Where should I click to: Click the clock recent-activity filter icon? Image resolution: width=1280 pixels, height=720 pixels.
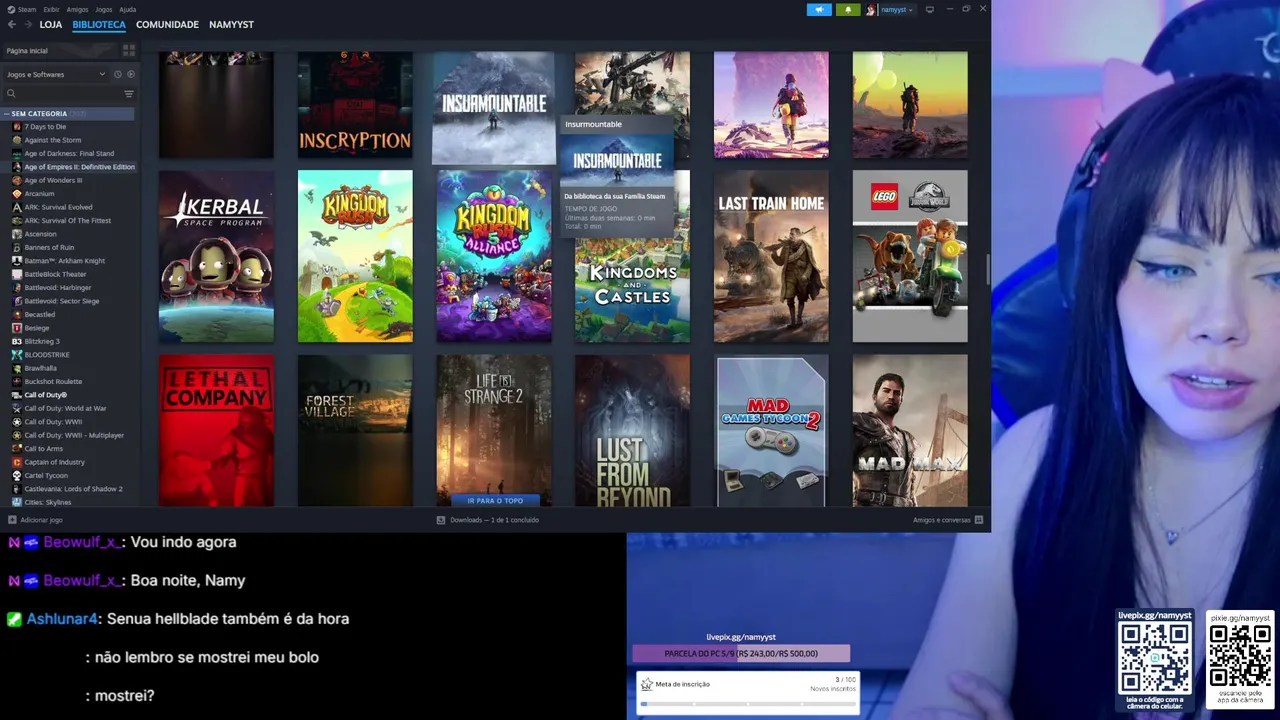tap(117, 74)
